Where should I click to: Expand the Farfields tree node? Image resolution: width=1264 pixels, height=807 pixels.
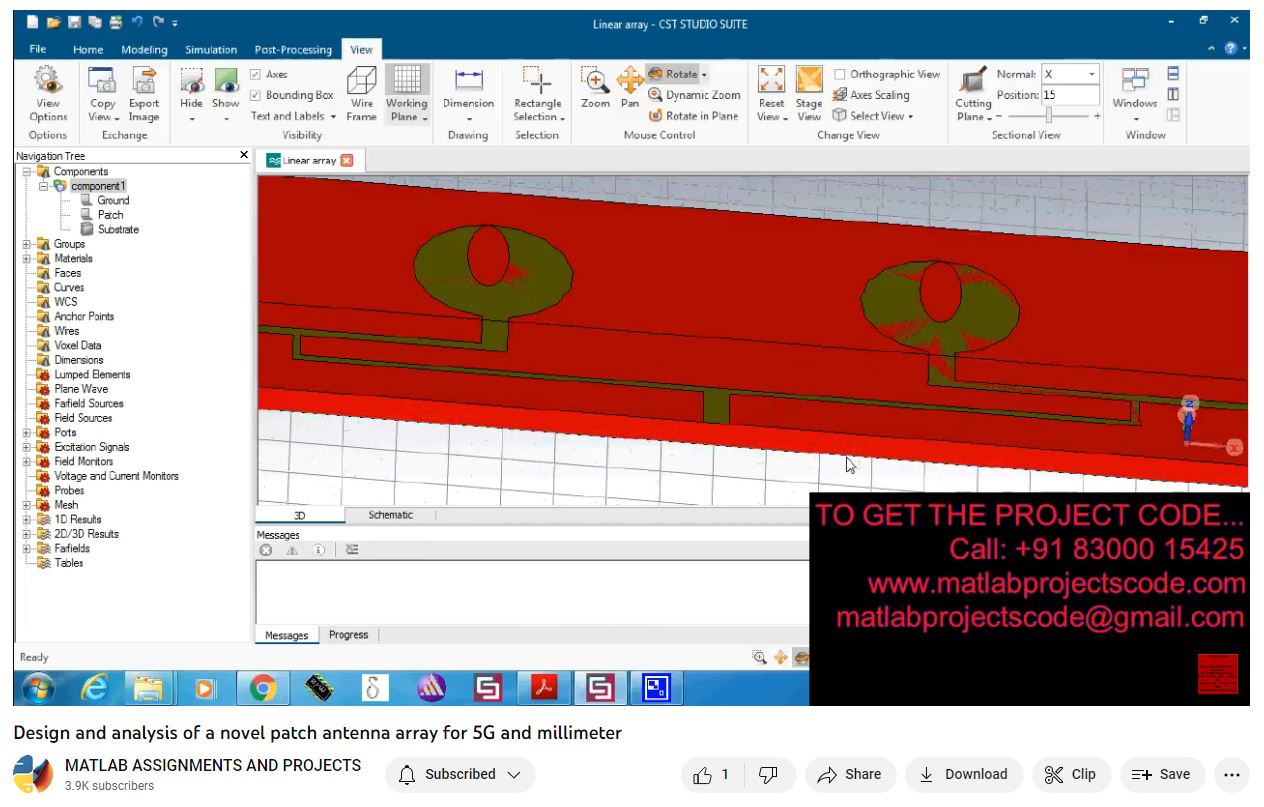pyautogui.click(x=26, y=549)
